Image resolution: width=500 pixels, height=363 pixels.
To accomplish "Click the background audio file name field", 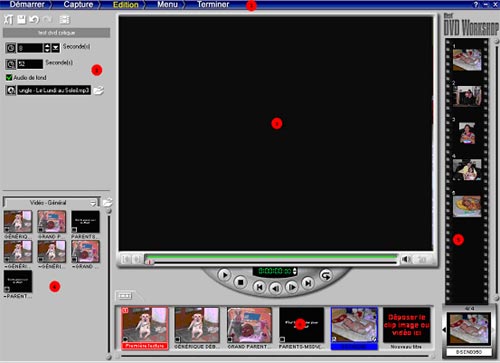I will click(x=54, y=90).
